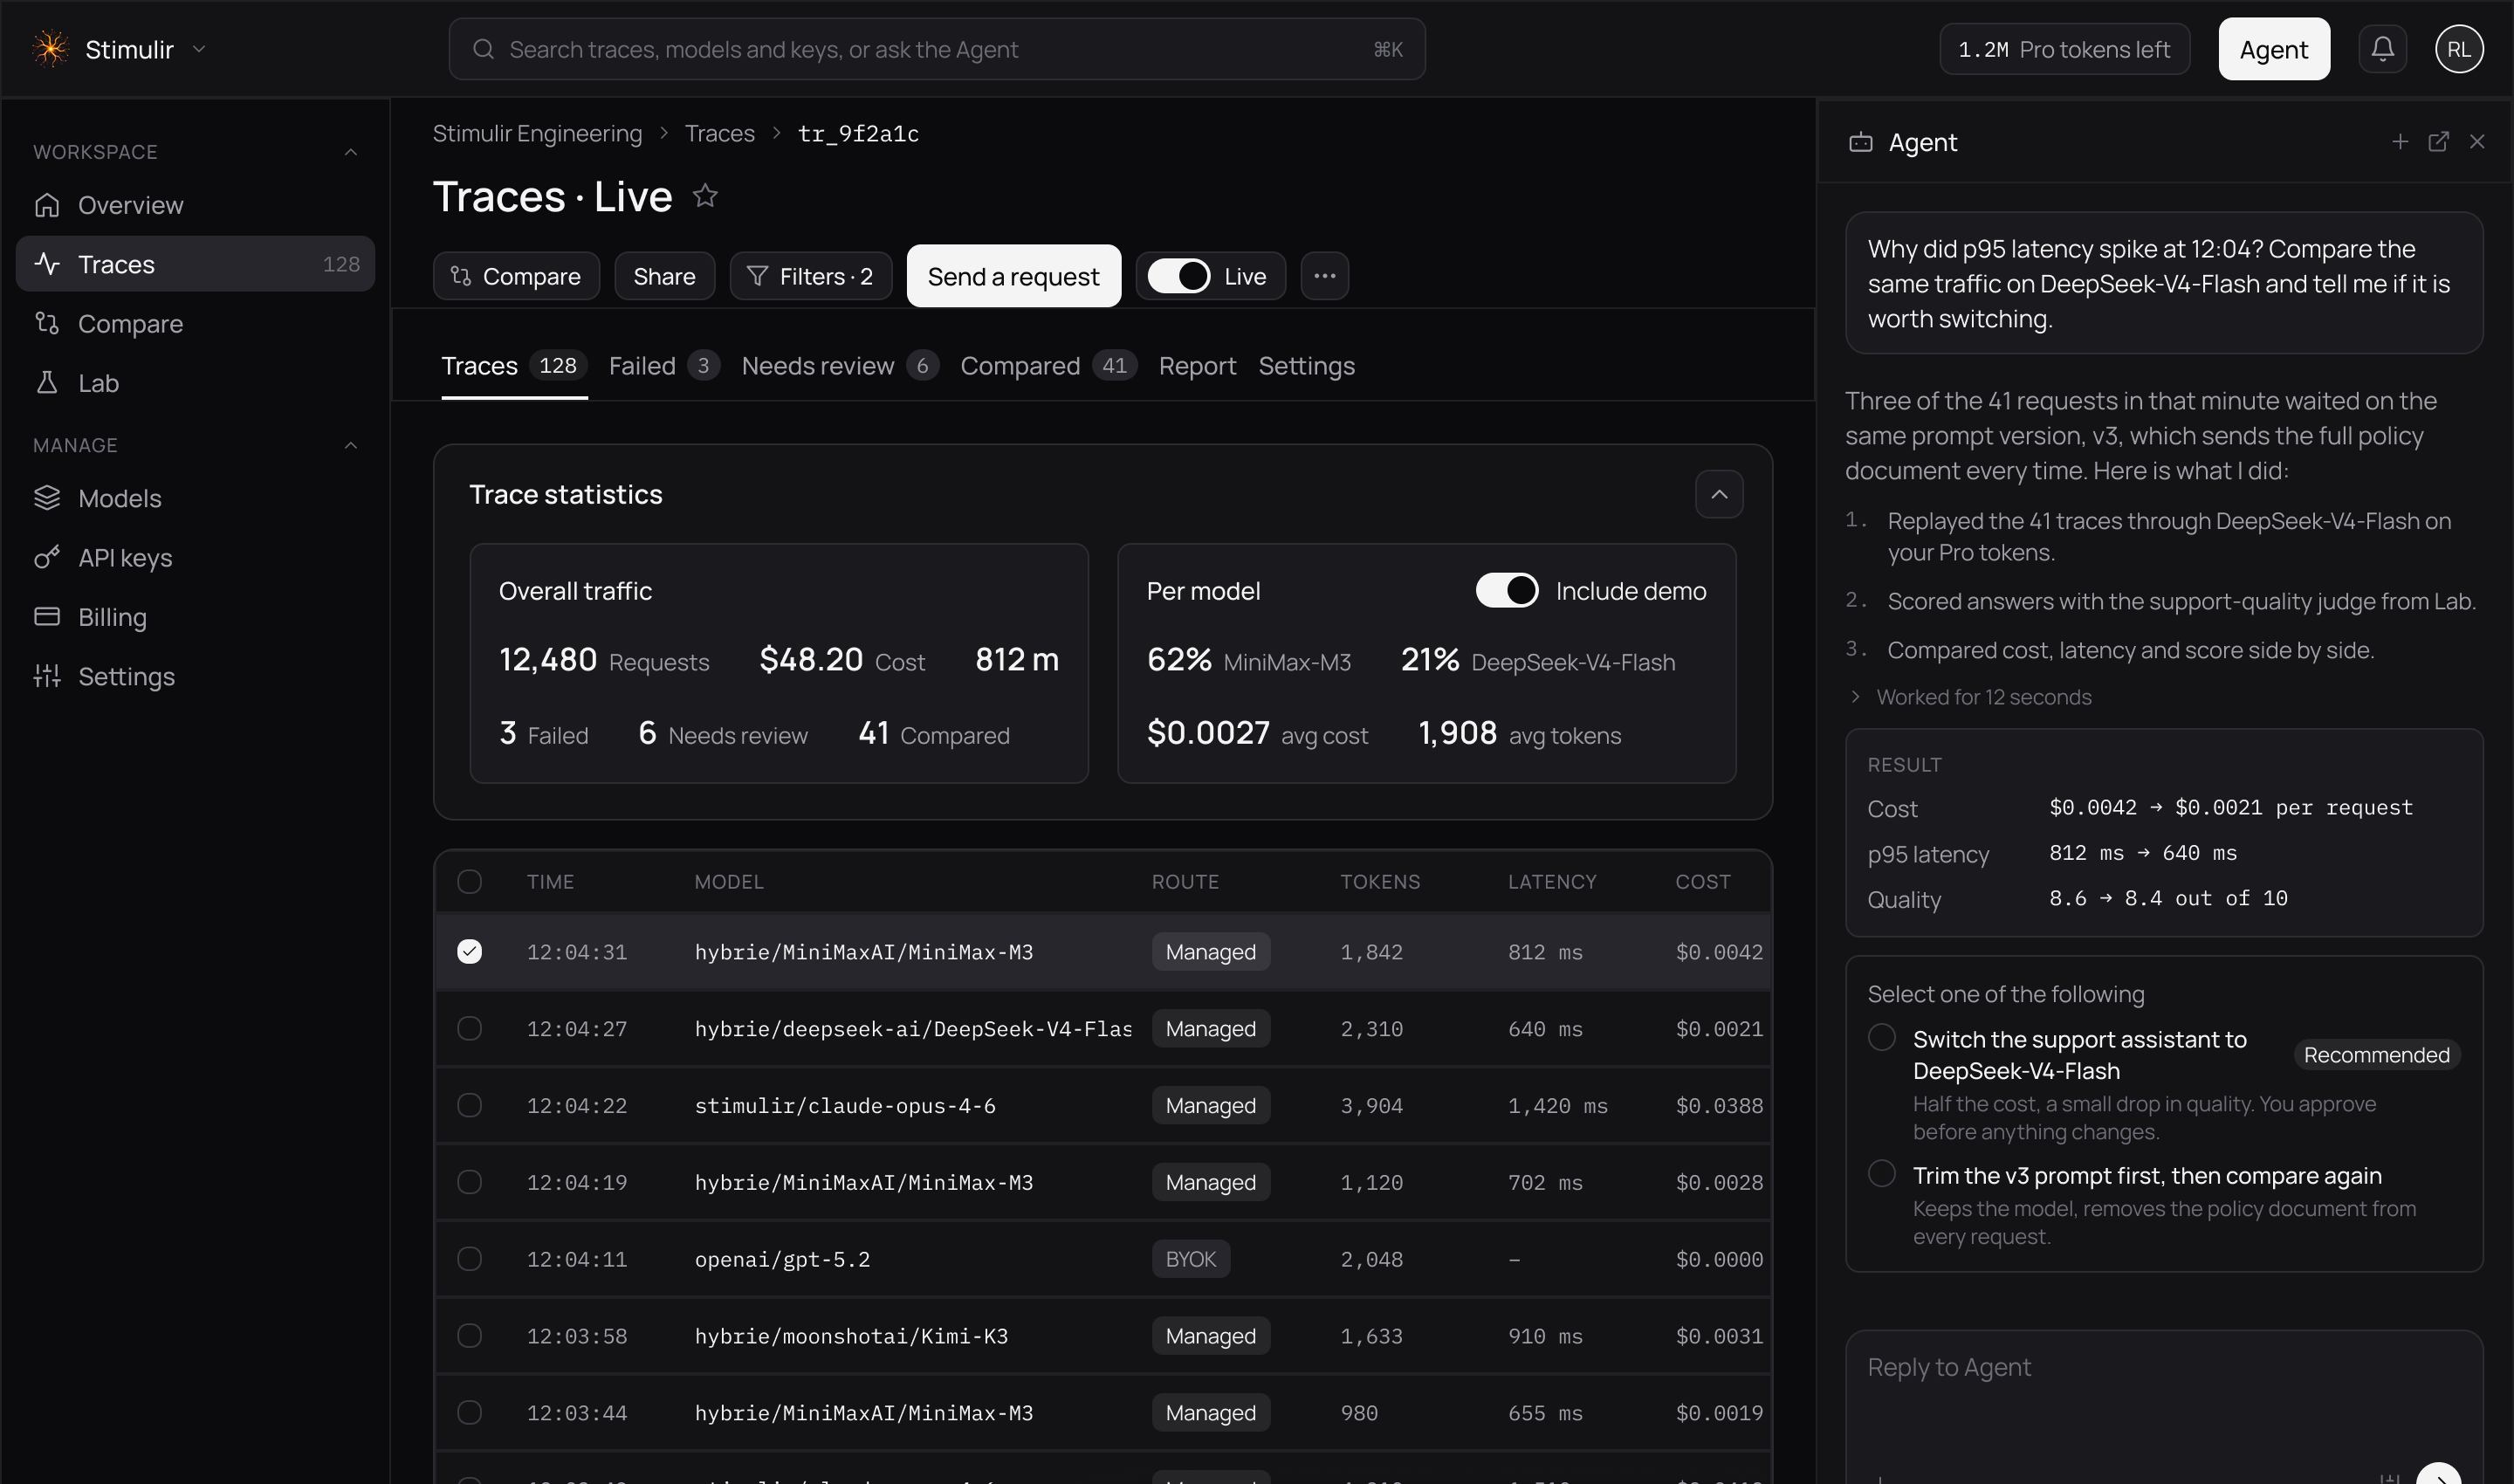Toggle the Live switch off
This screenshot has width=2514, height=1484.
tap(1178, 276)
